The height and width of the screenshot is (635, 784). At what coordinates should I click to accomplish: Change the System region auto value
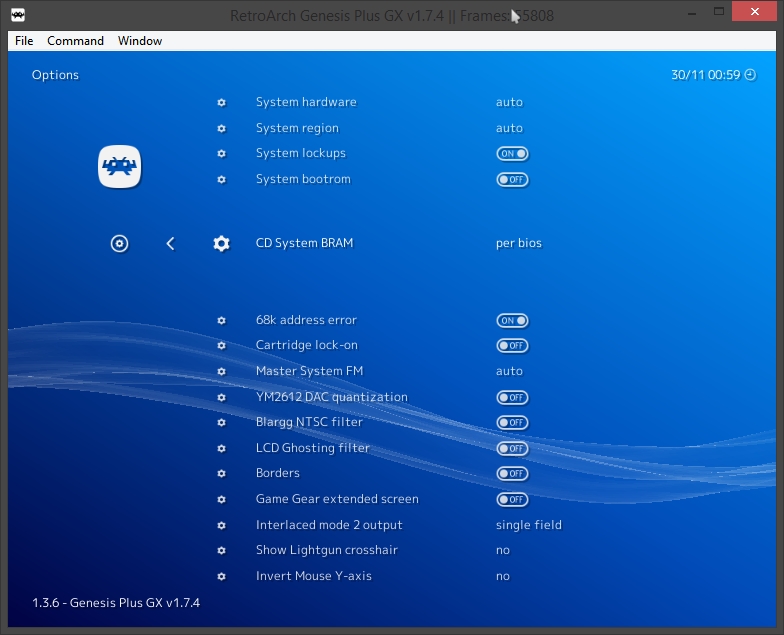coord(509,128)
